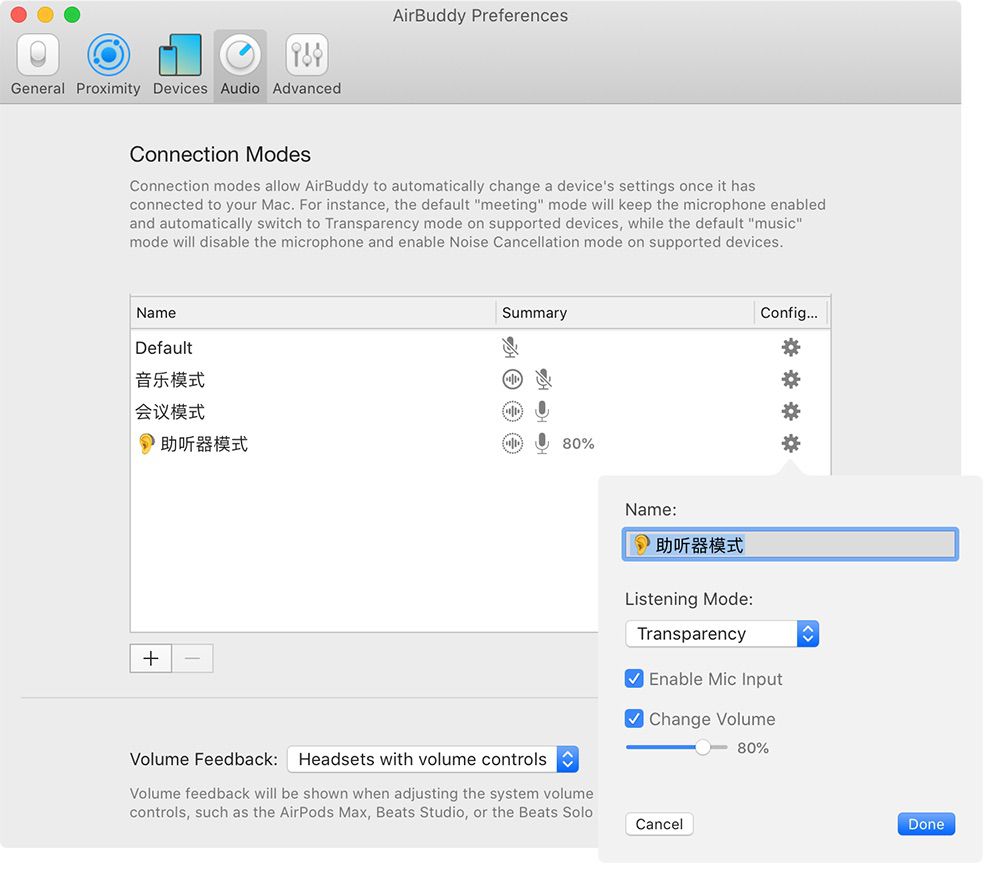This screenshot has width=1000, height=880.
Task: Click transparency icon in 助听器模式 row
Action: click(x=512, y=443)
